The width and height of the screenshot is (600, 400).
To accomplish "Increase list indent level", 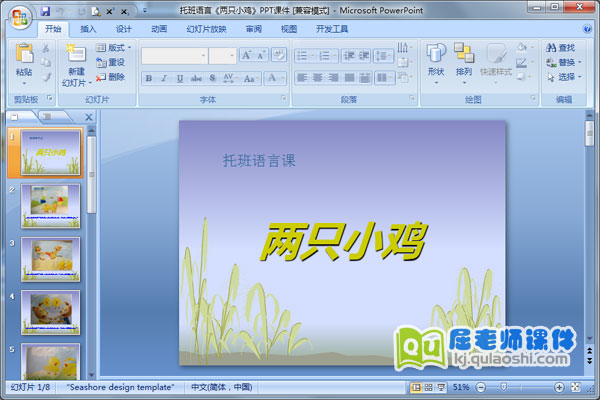I will point(364,56).
